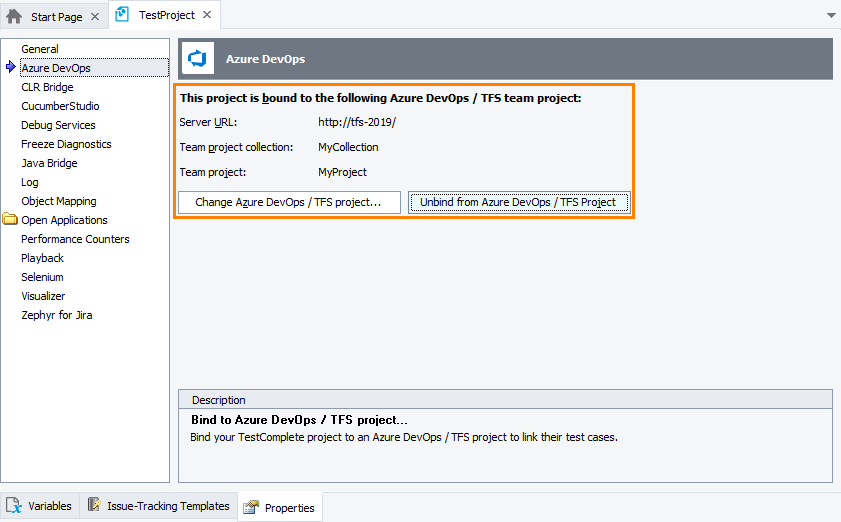Click the Azure DevOps logo icon
Viewport: 841px width, 522px height.
point(197,59)
